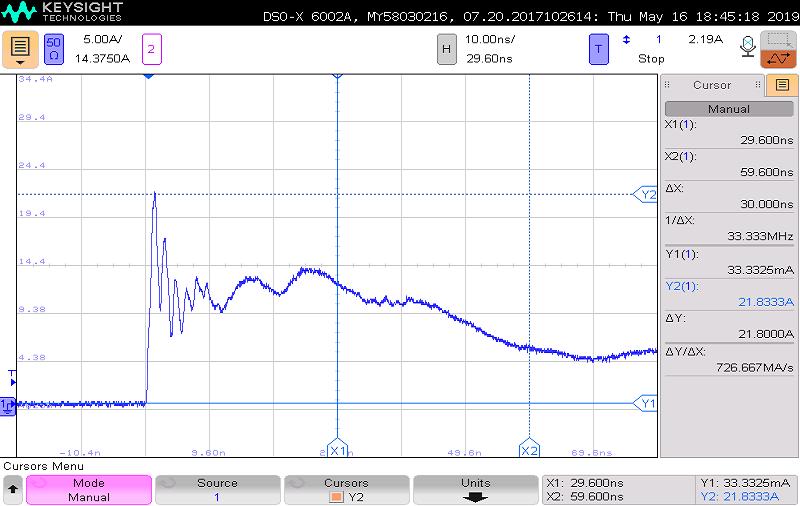Open the cursor Source softkey
Viewport: 800px width, 506px height.
(216, 490)
